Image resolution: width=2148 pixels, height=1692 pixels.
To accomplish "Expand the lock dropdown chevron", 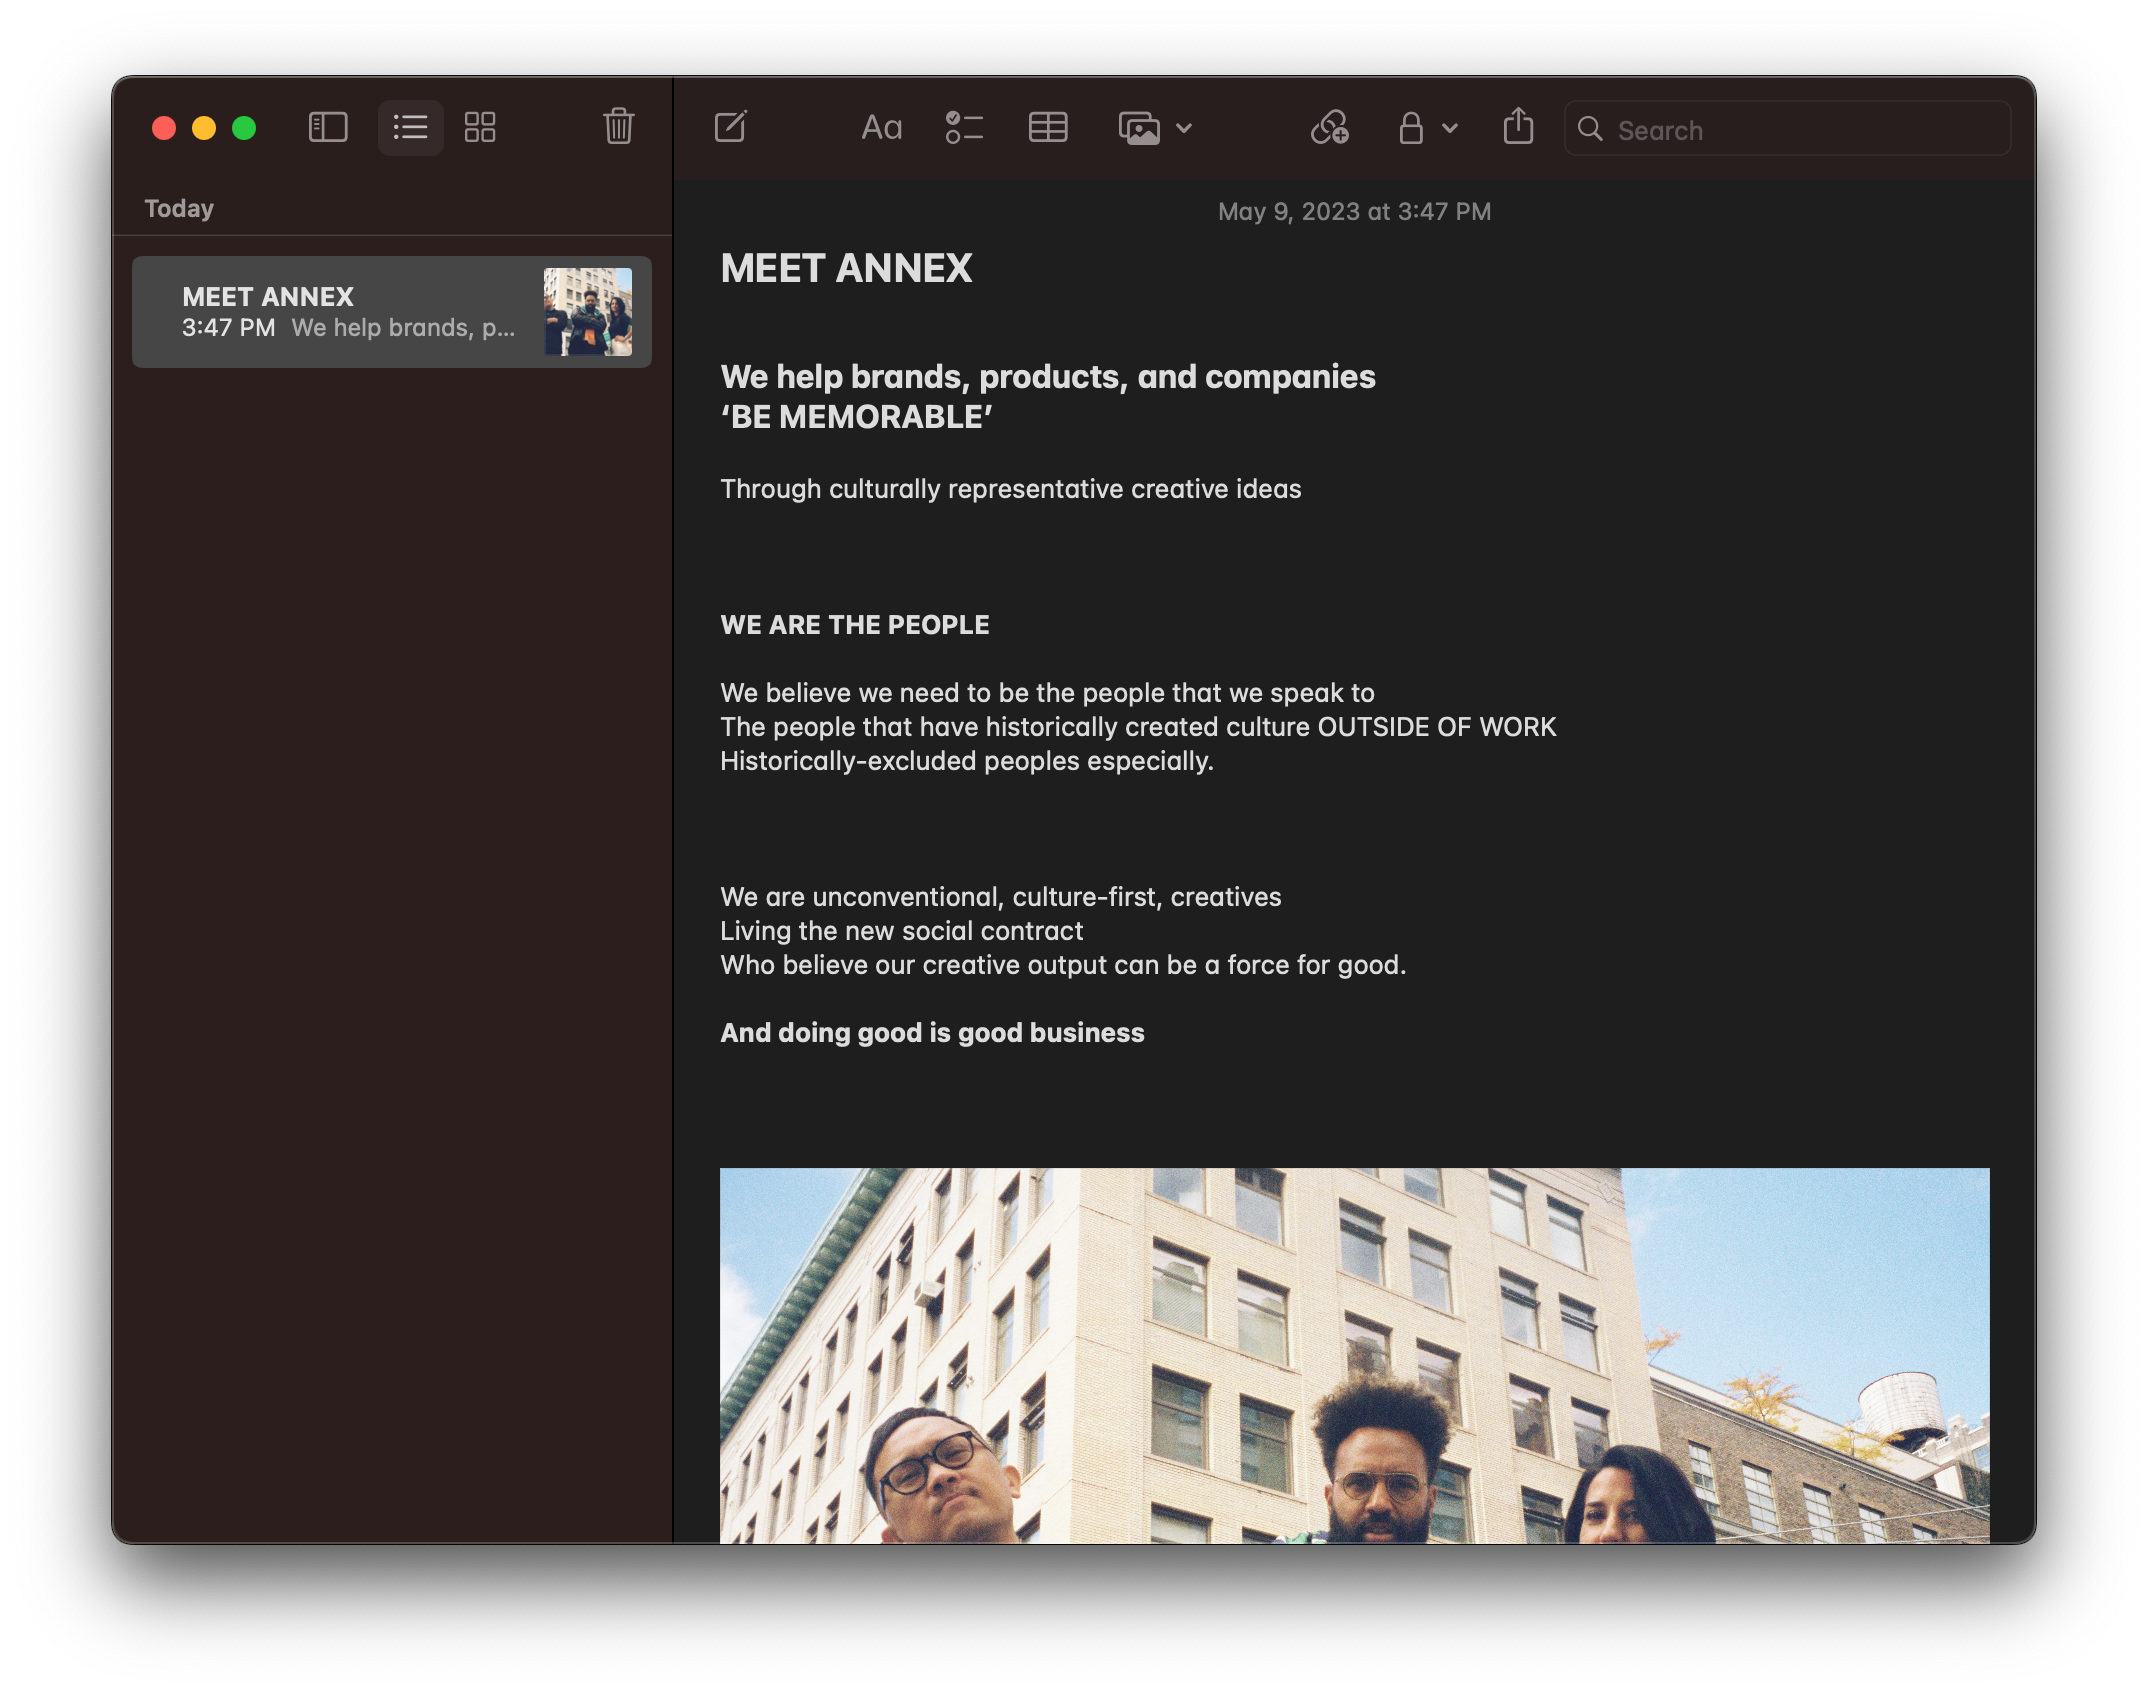I will [1450, 128].
